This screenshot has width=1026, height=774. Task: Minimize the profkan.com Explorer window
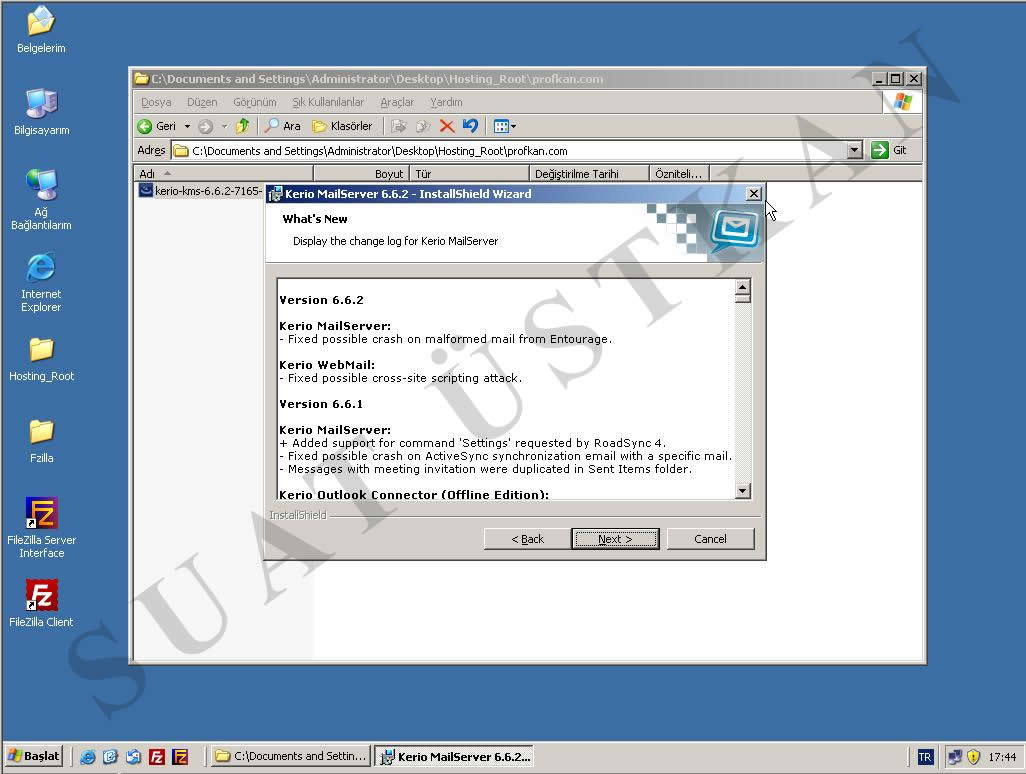point(880,79)
